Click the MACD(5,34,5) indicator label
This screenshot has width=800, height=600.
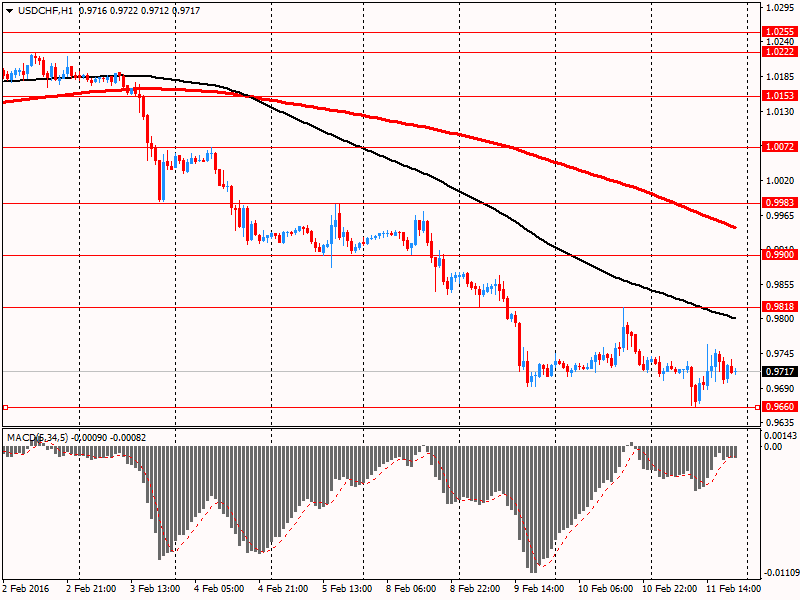(x=37, y=438)
